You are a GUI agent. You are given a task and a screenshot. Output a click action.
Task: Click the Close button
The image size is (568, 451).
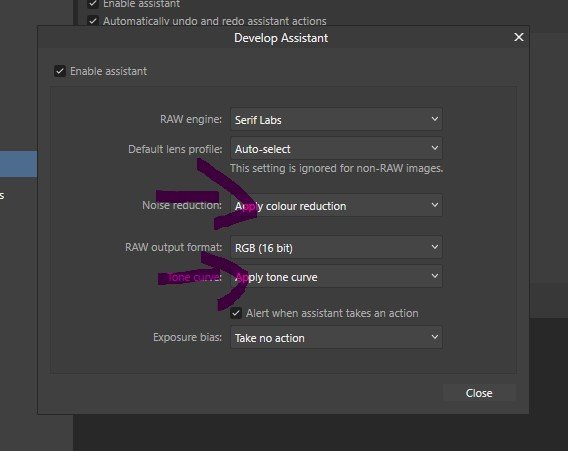pyautogui.click(x=479, y=393)
